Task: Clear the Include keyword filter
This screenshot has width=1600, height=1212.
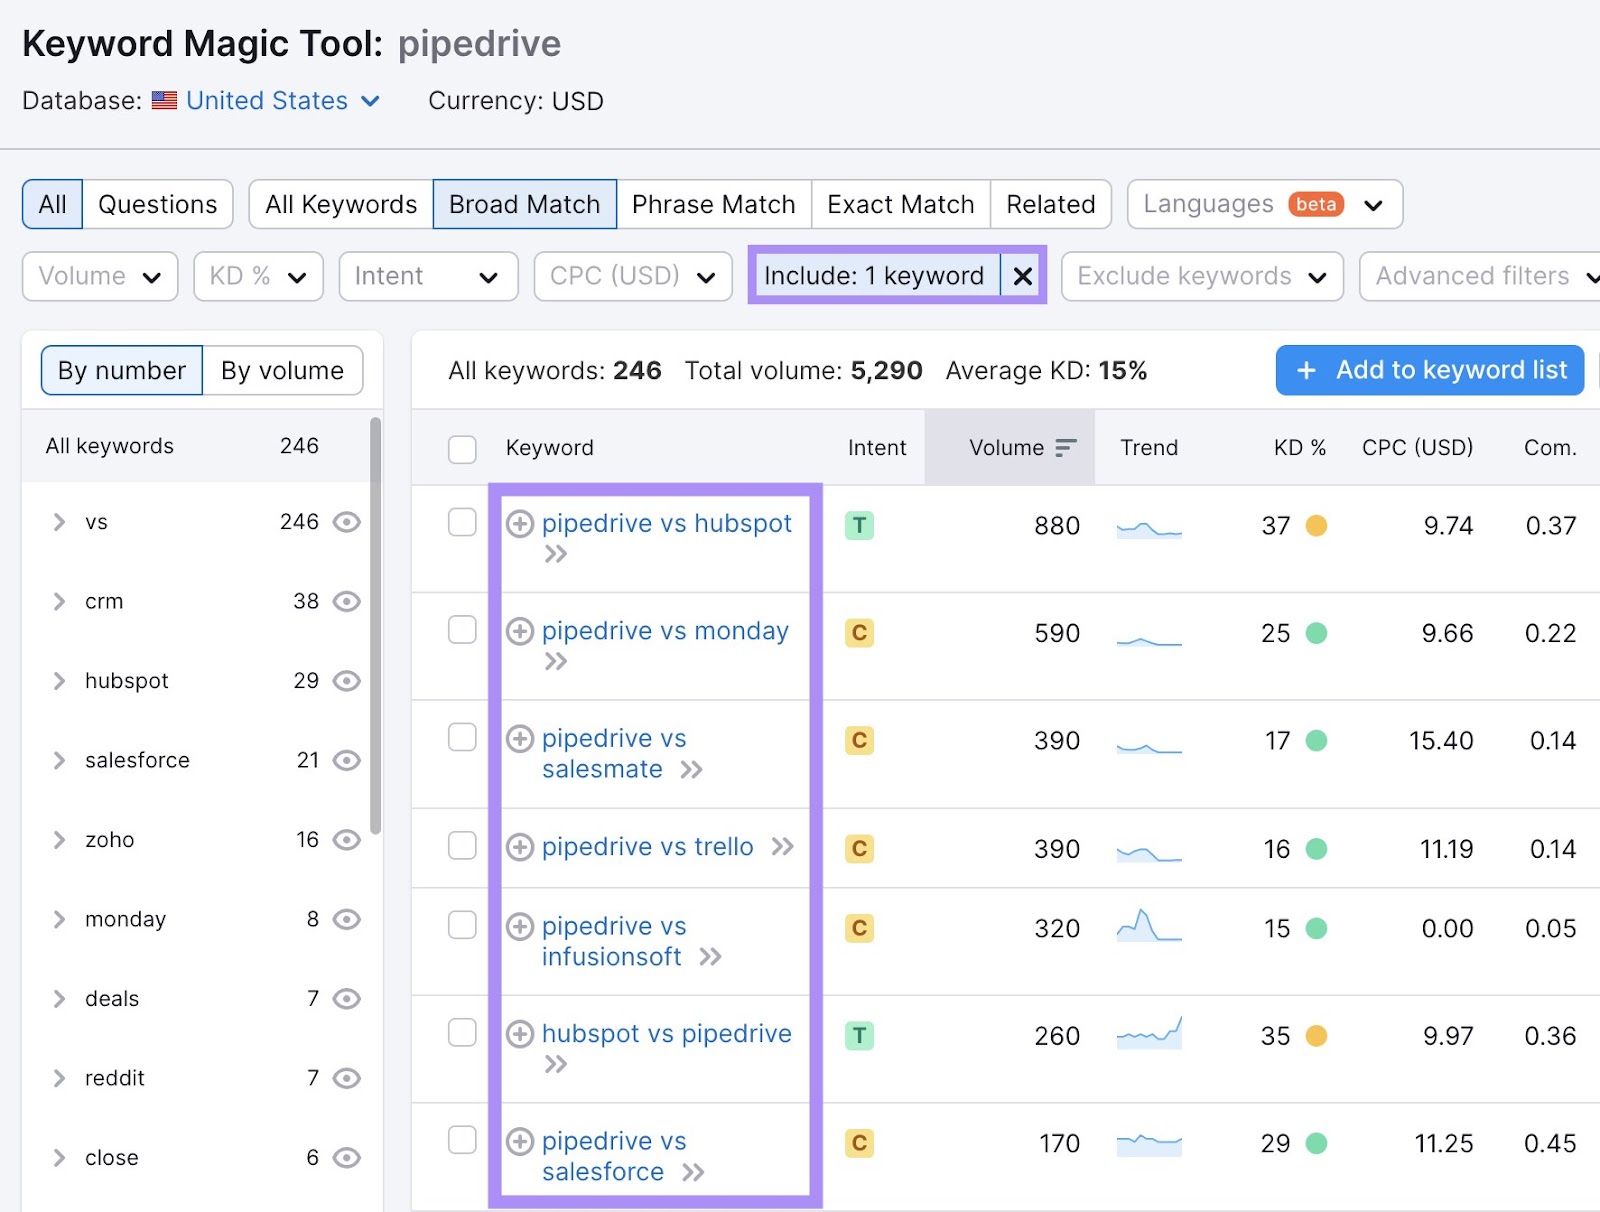Action: [x=1022, y=276]
